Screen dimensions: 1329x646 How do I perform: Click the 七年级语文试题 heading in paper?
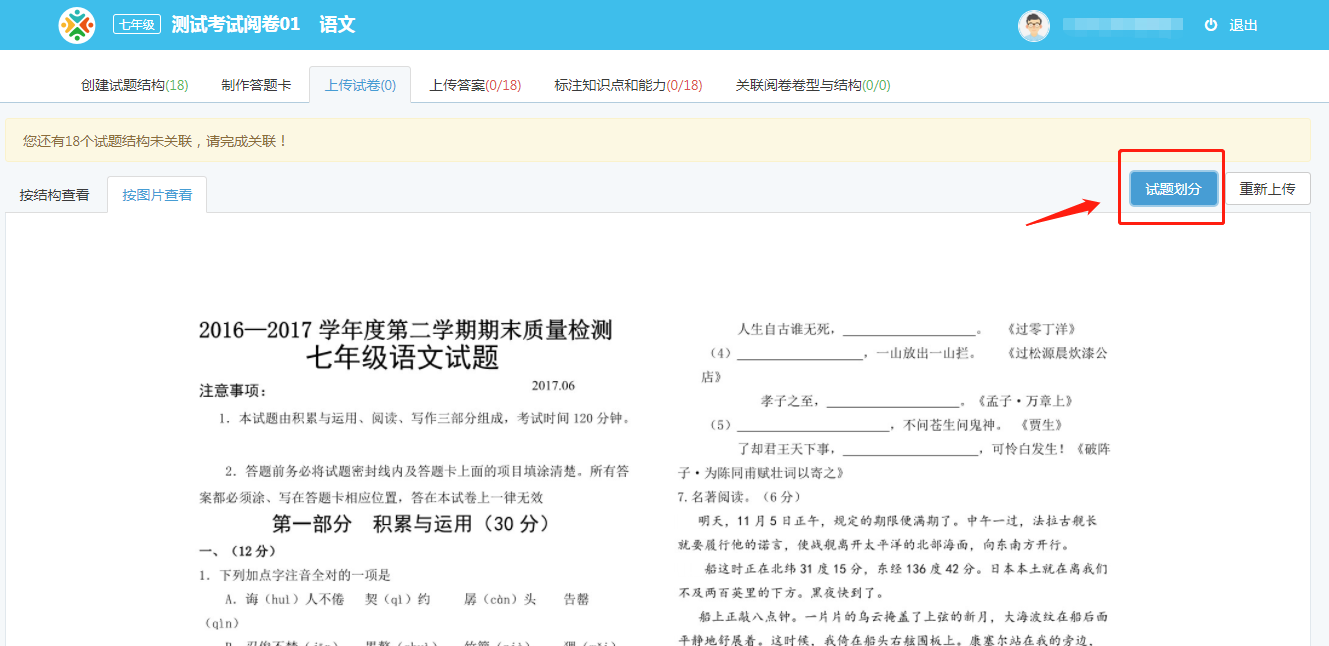point(402,357)
